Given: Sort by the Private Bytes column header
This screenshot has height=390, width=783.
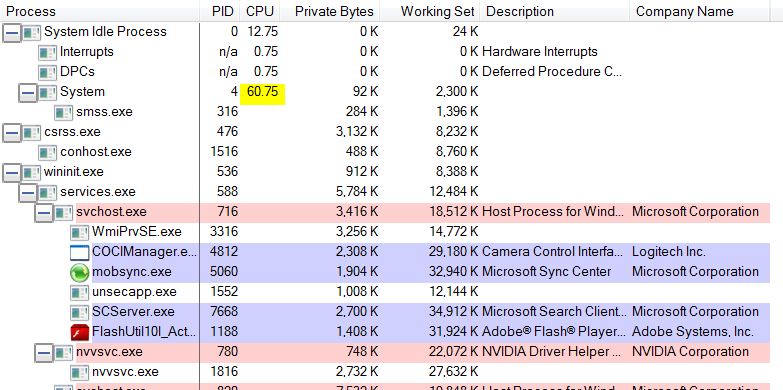Looking at the screenshot, I should (334, 11).
